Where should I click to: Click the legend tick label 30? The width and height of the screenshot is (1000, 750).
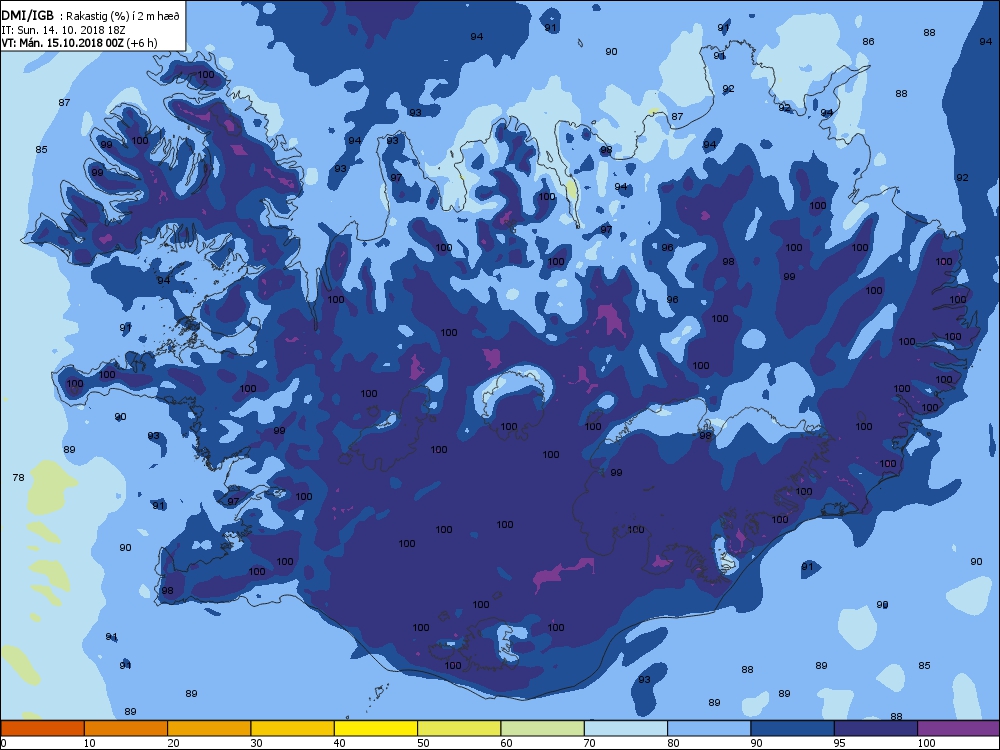[x=256, y=743]
